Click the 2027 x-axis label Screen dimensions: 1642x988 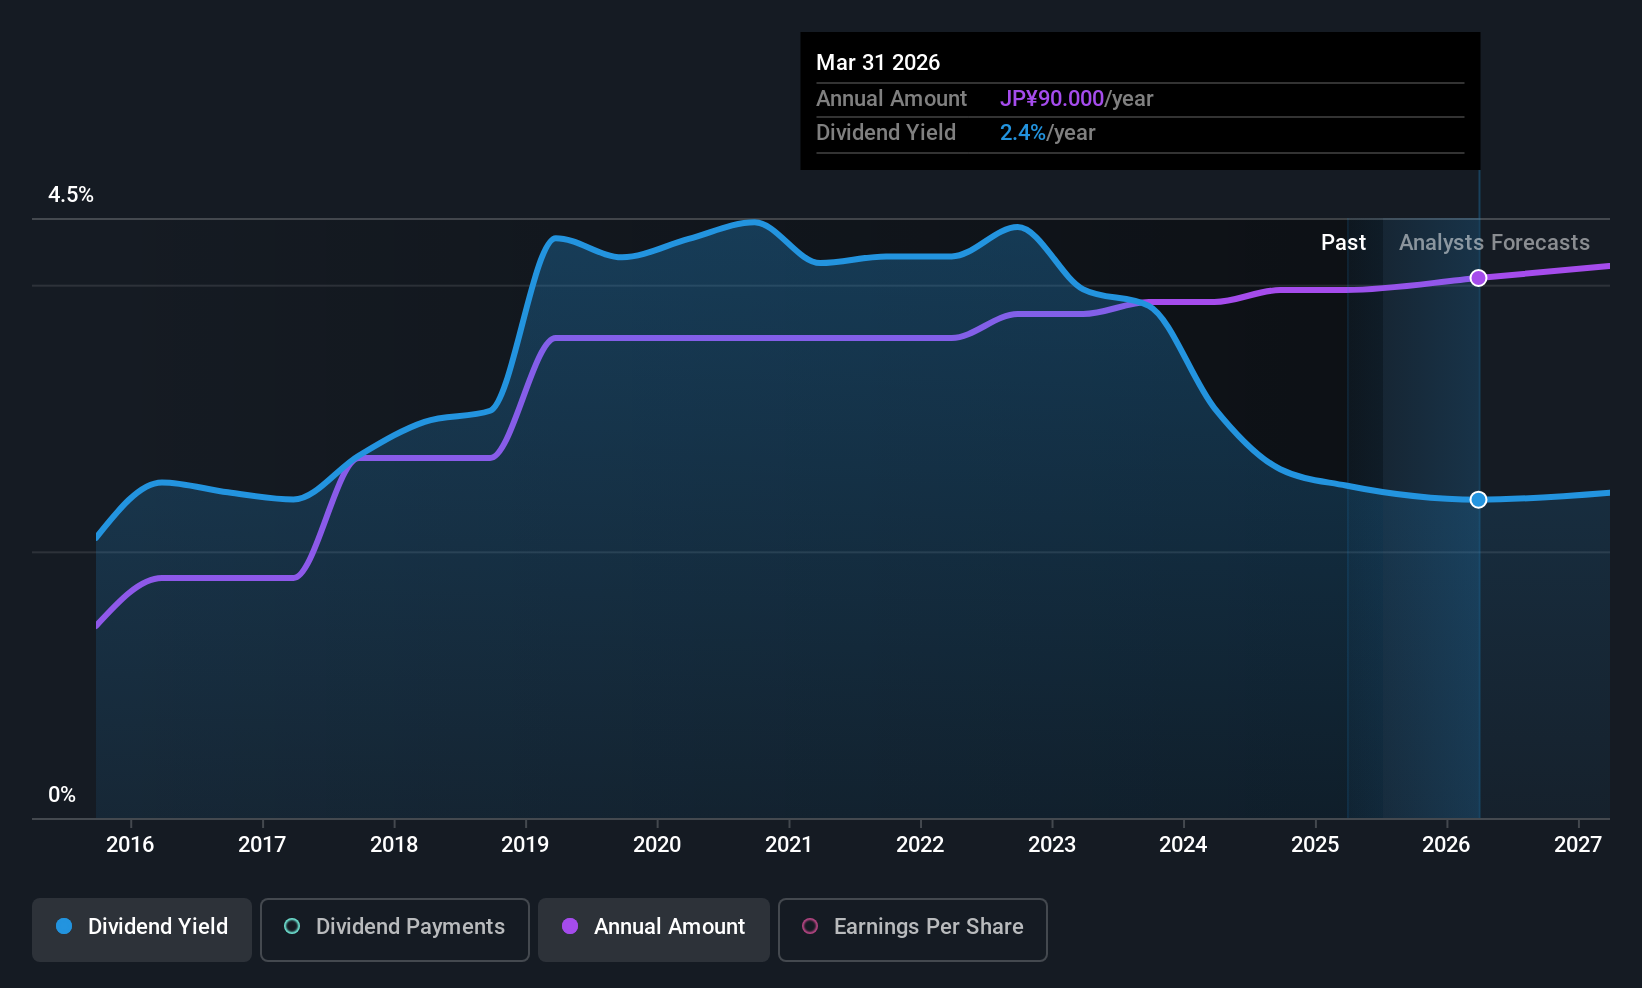point(1578,844)
